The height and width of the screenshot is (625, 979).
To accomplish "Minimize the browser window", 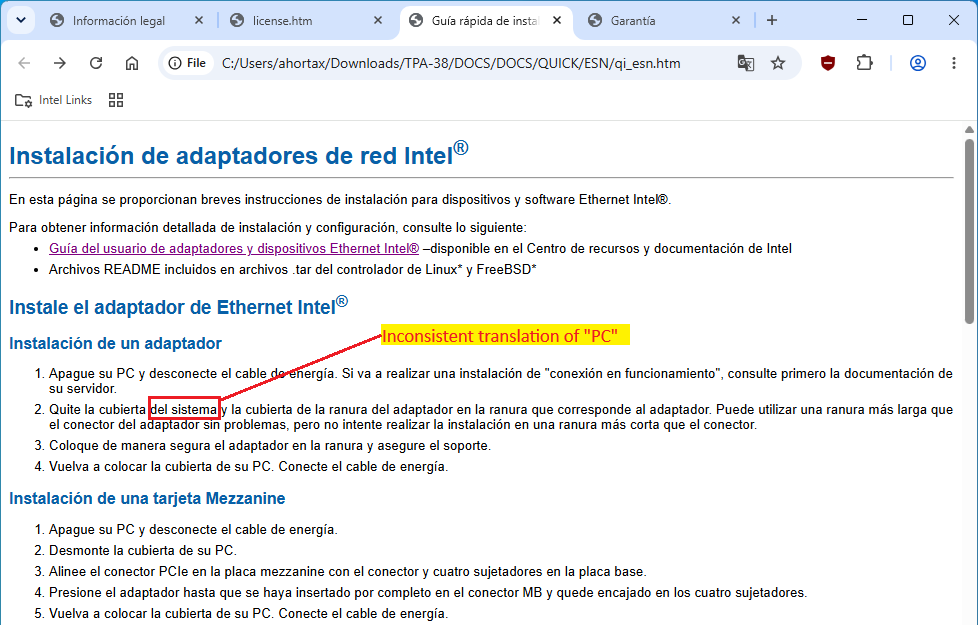I will (862, 20).
